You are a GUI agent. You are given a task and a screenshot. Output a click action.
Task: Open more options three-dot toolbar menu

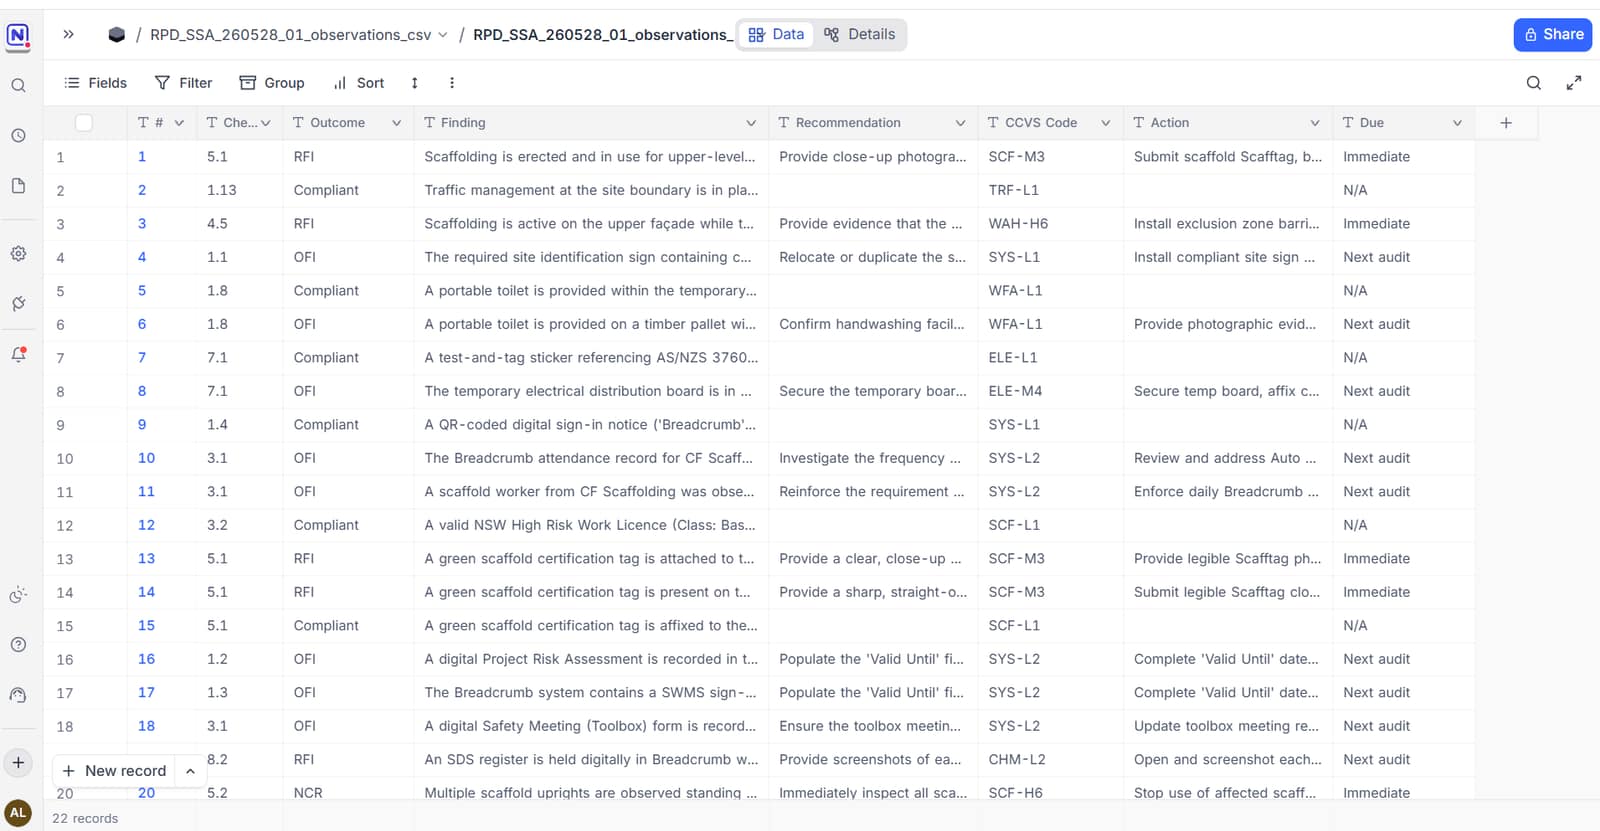pyautogui.click(x=452, y=83)
